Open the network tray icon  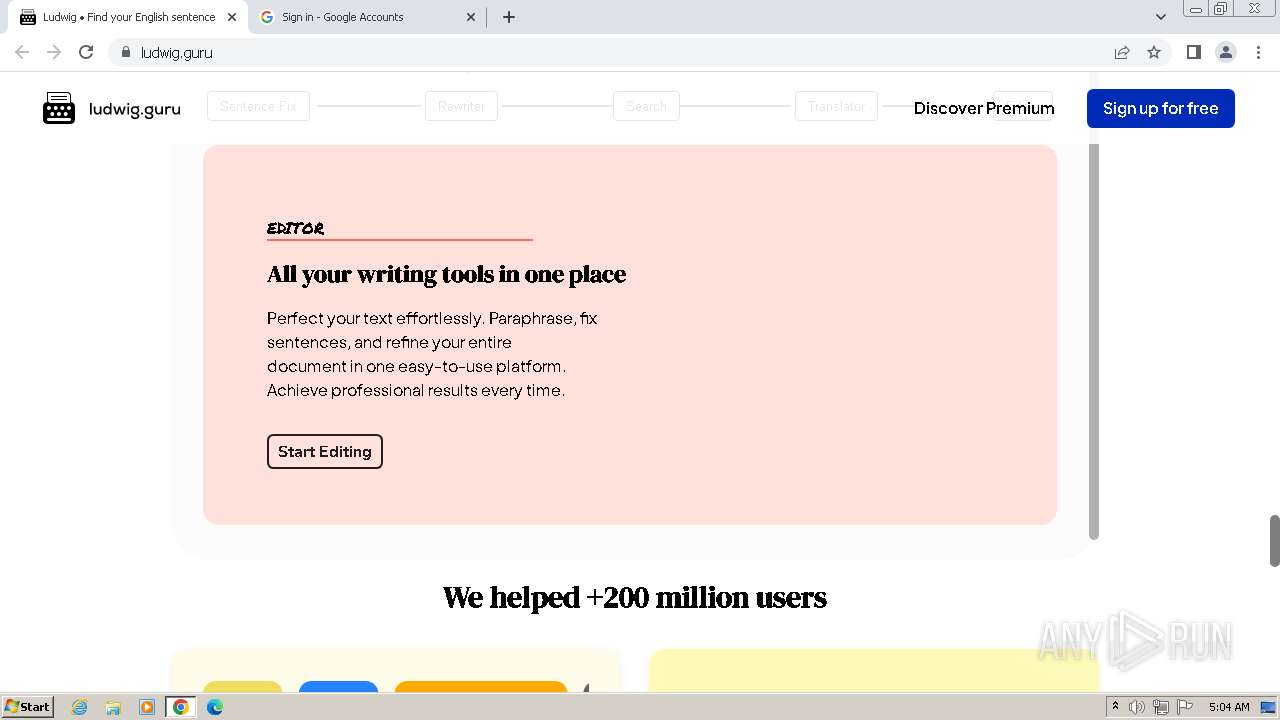[1161, 707]
